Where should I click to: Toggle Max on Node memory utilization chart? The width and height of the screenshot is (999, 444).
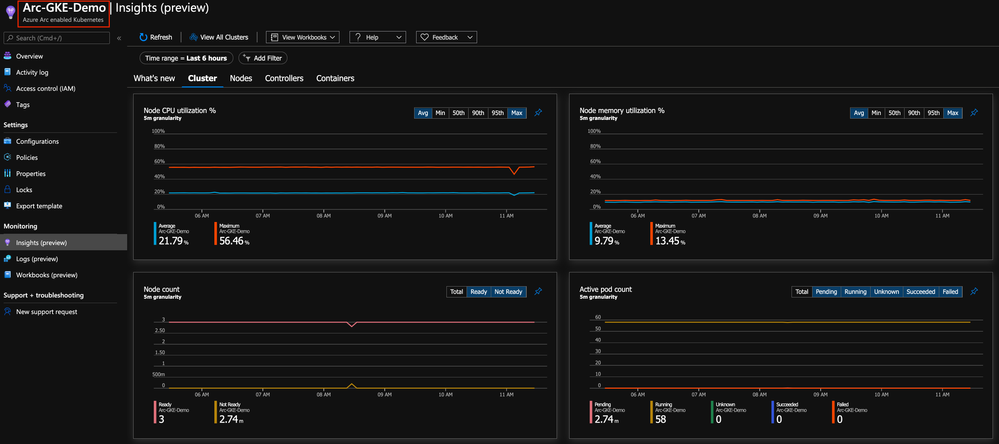[953, 113]
